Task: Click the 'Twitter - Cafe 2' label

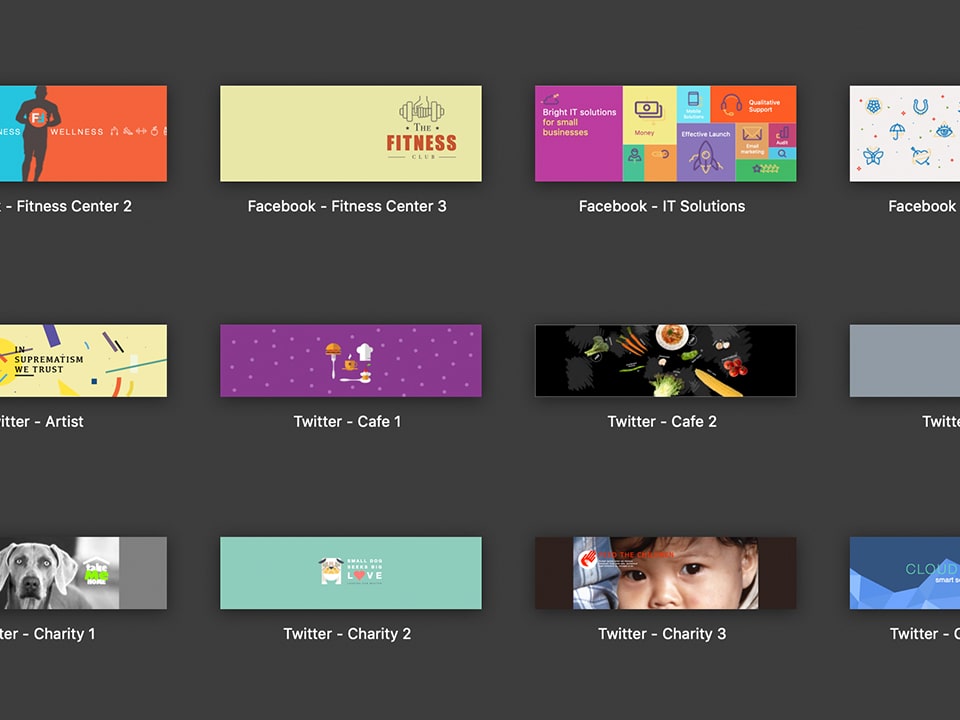Action: point(662,421)
